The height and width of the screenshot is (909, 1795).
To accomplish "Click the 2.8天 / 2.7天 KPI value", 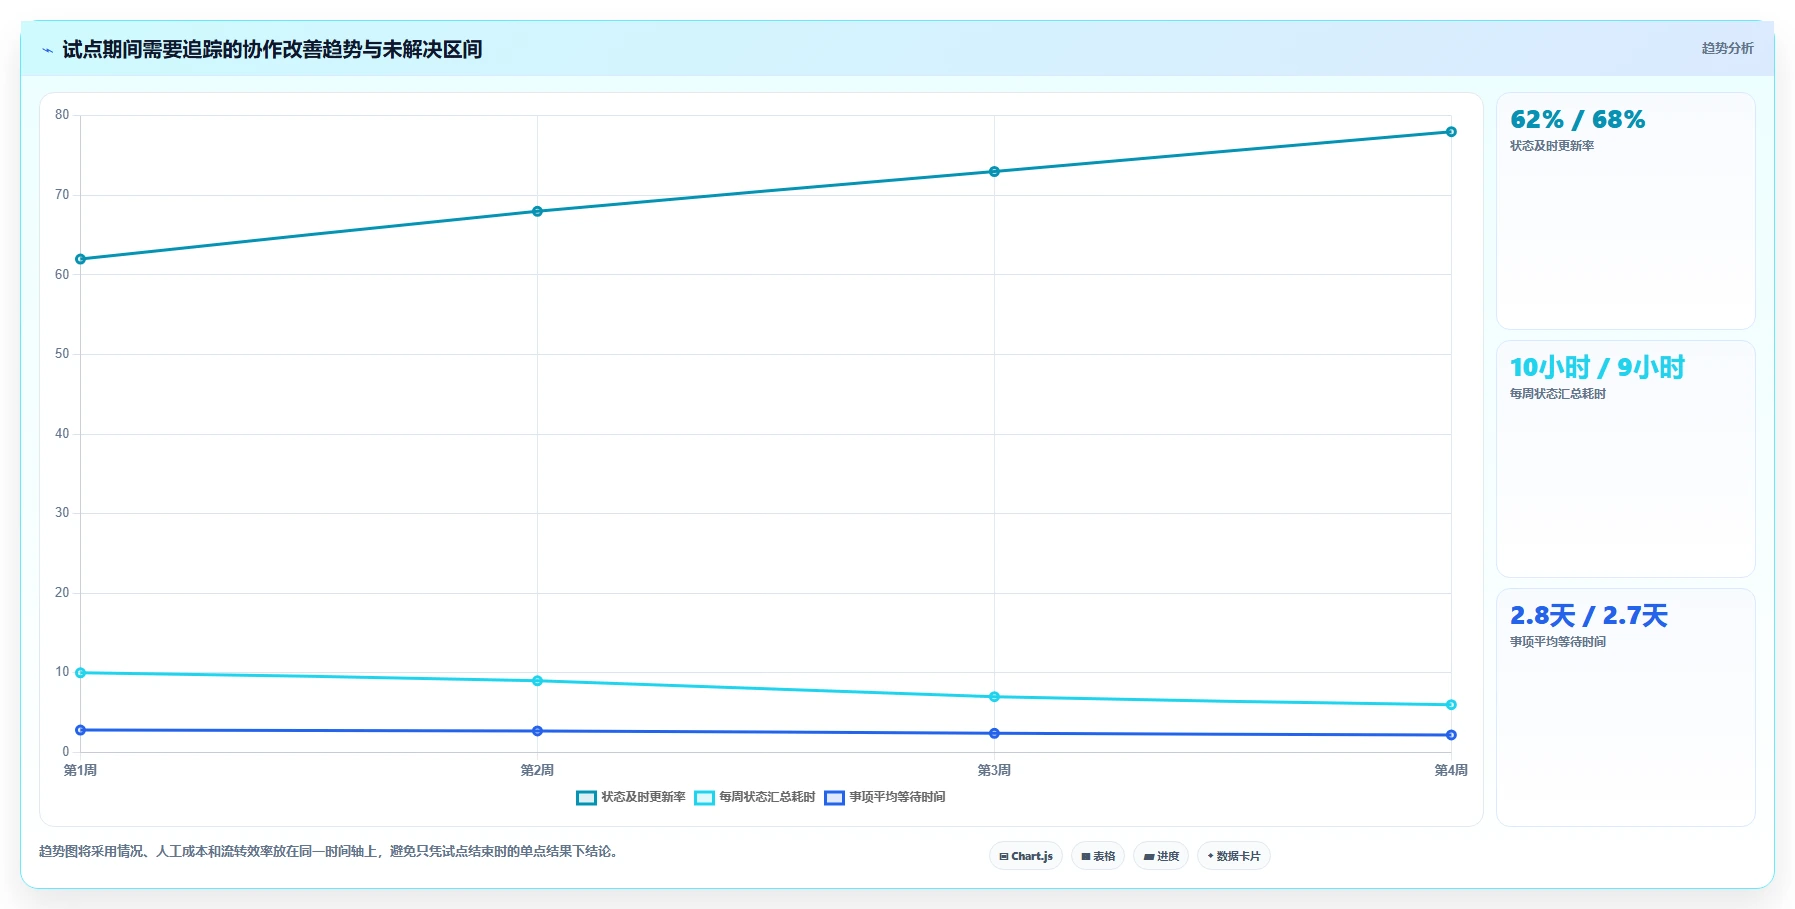I will pos(1588,616).
